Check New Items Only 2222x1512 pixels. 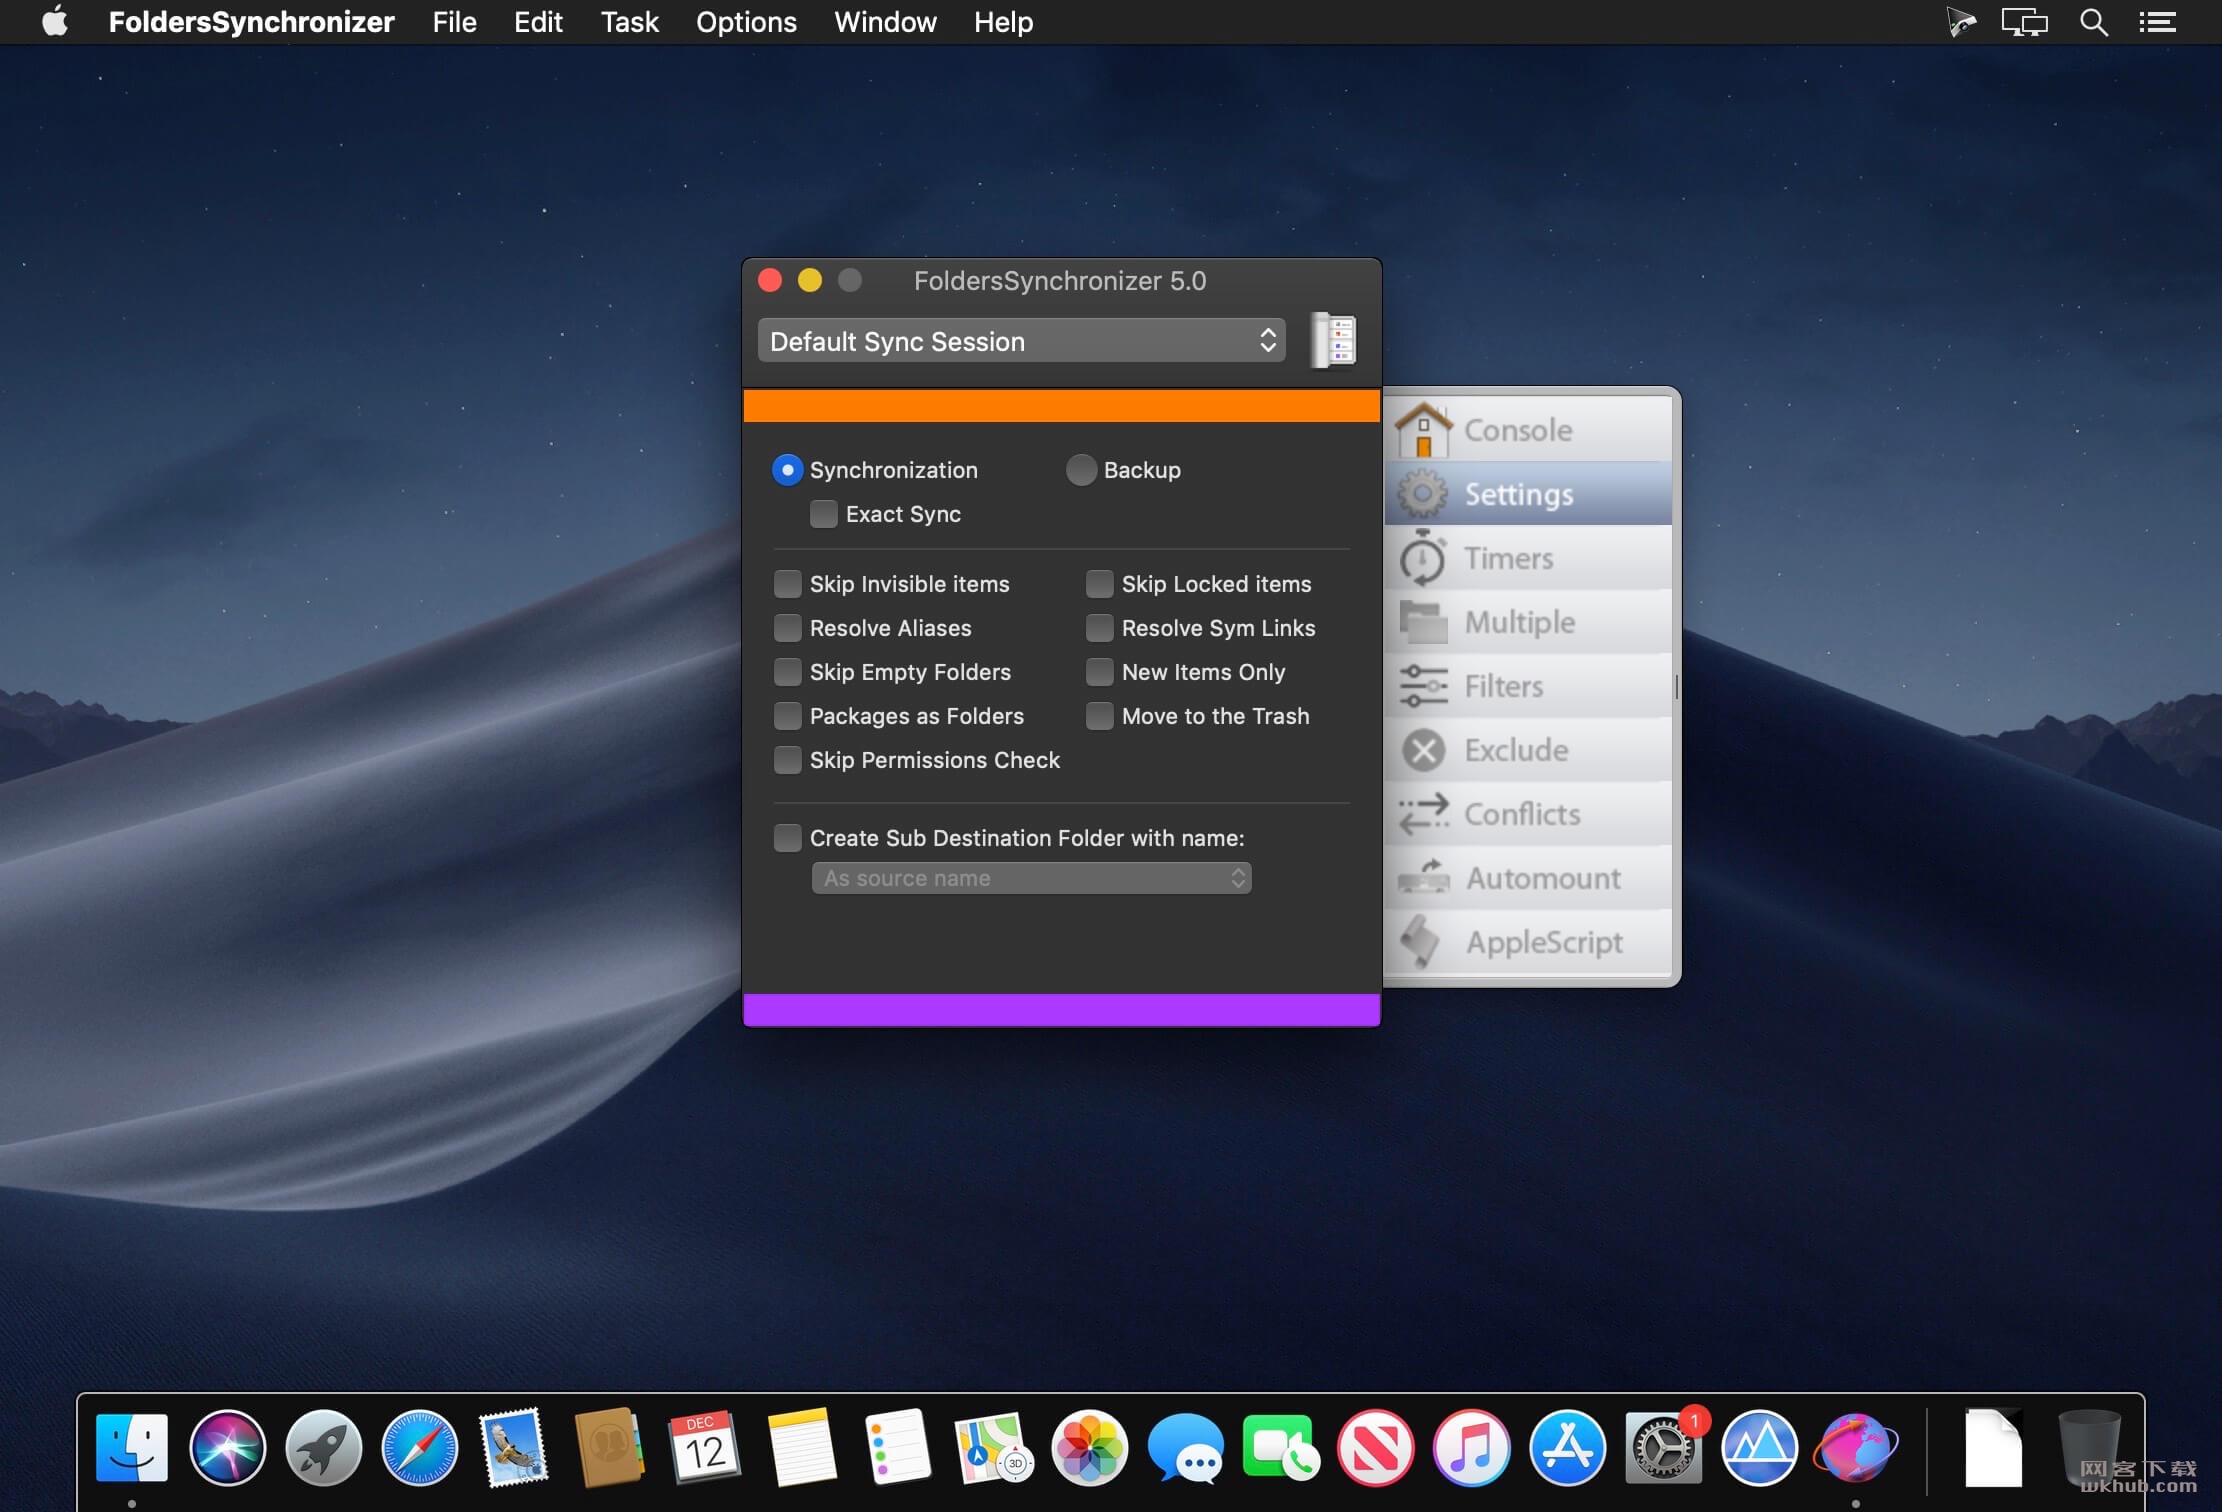(1100, 672)
